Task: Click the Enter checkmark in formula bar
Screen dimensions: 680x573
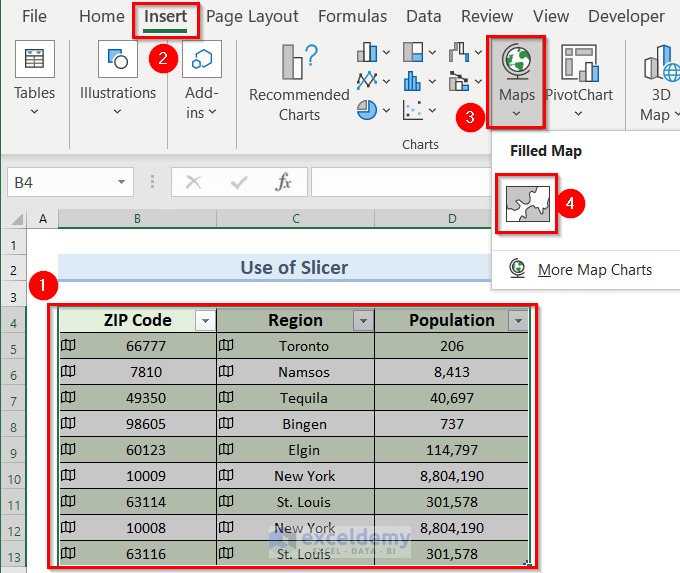Action: pyautogui.click(x=239, y=183)
